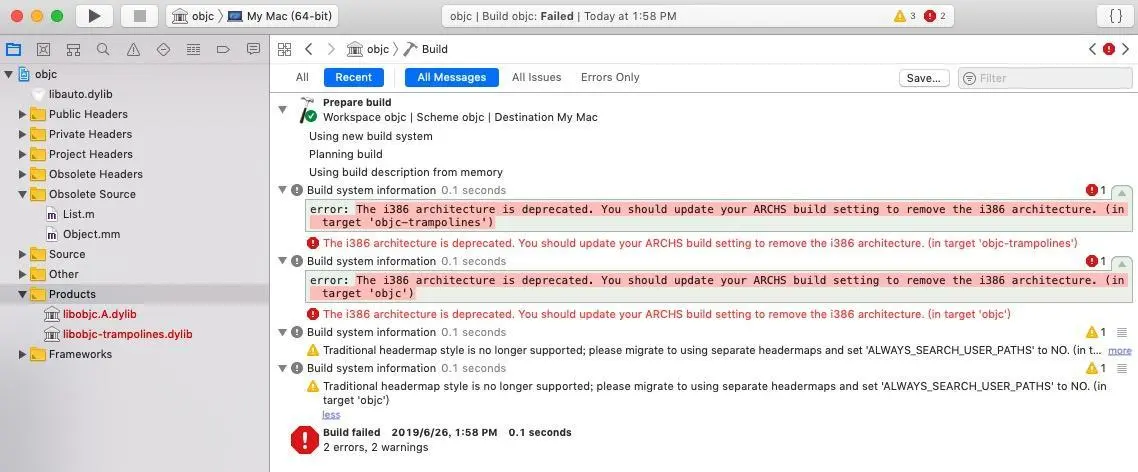Select the All Messages filter

[451, 77]
